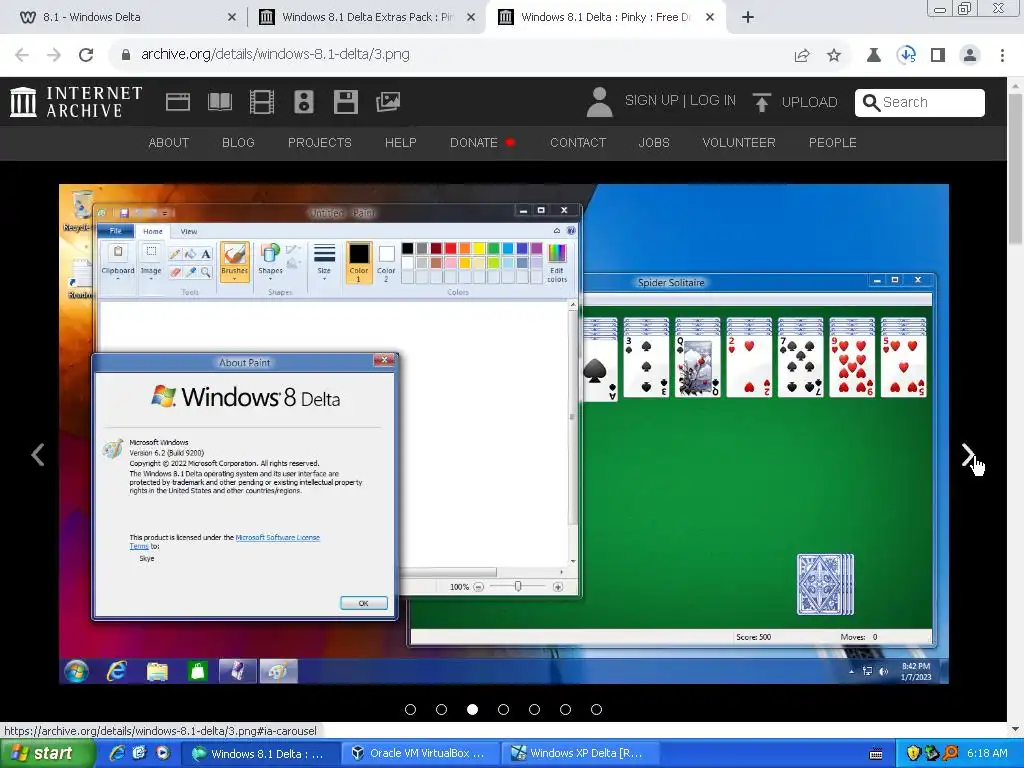Screen dimensions: 1024x768
Task: Click the security shield tray icon
Action: point(913,754)
